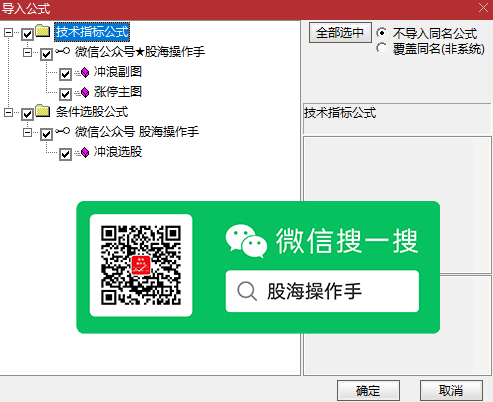Collapse the 条件选股公式 tree node
493x402 pixels.
point(8,112)
